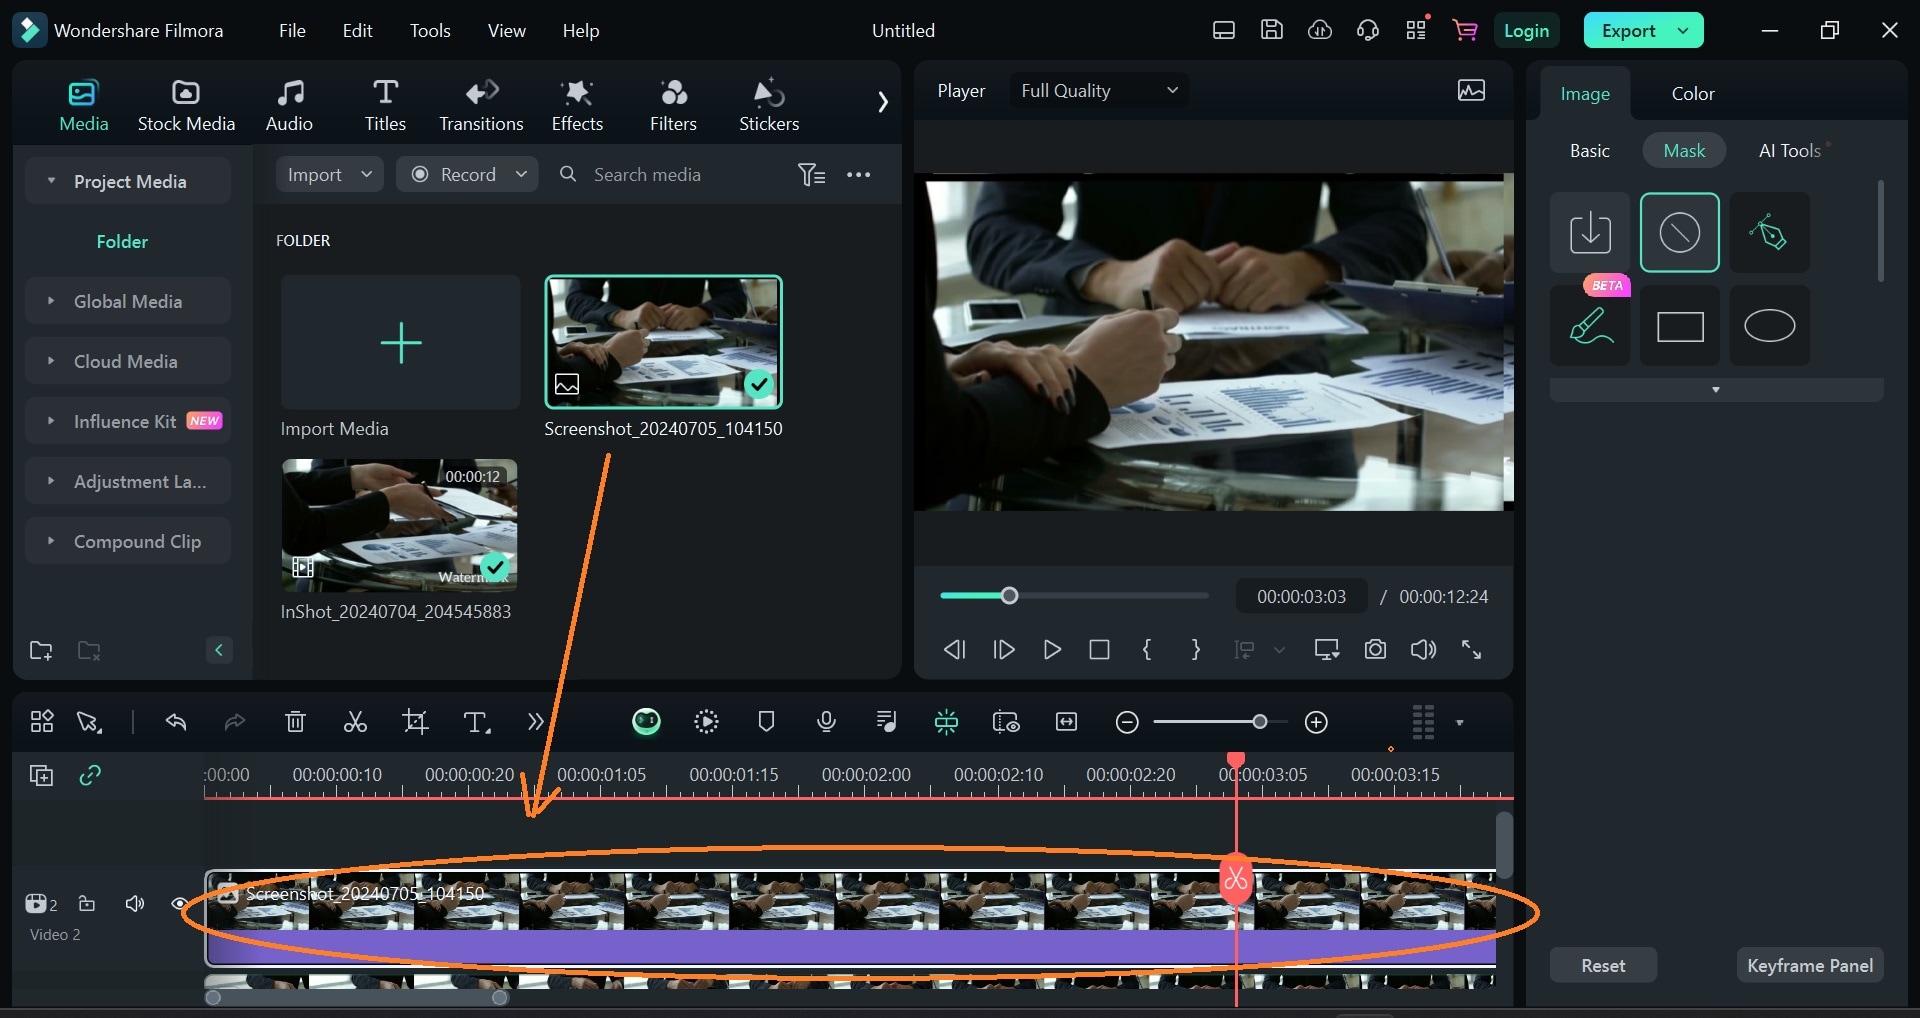1920x1018 pixels.
Task: Open the Effects panel
Action: coord(577,105)
